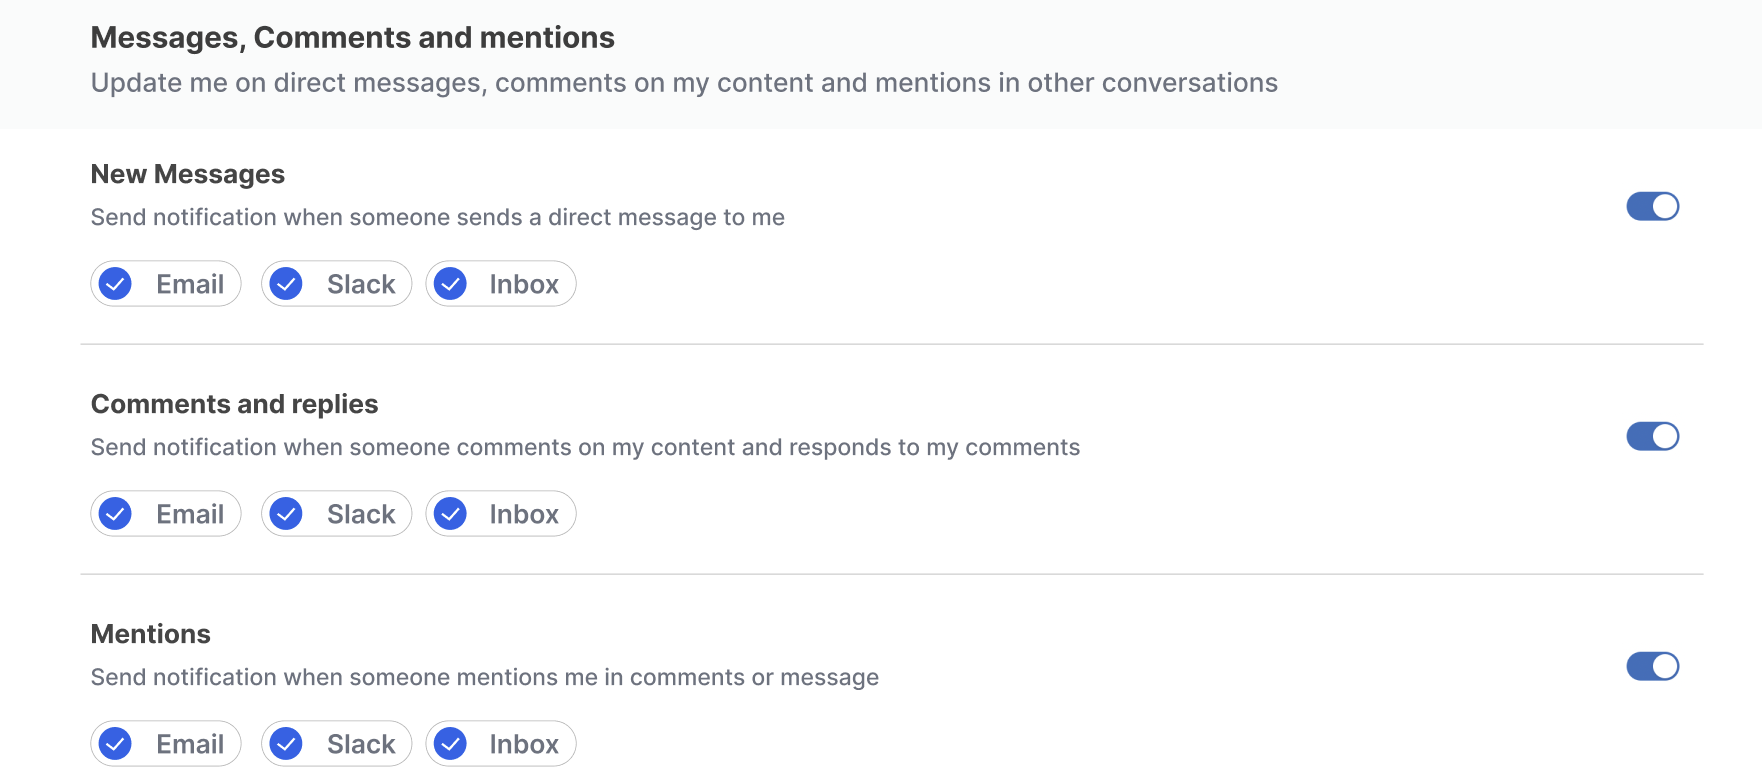Click the Slack label for Comments and replies
This screenshot has height=784, width=1762.
tap(361, 514)
